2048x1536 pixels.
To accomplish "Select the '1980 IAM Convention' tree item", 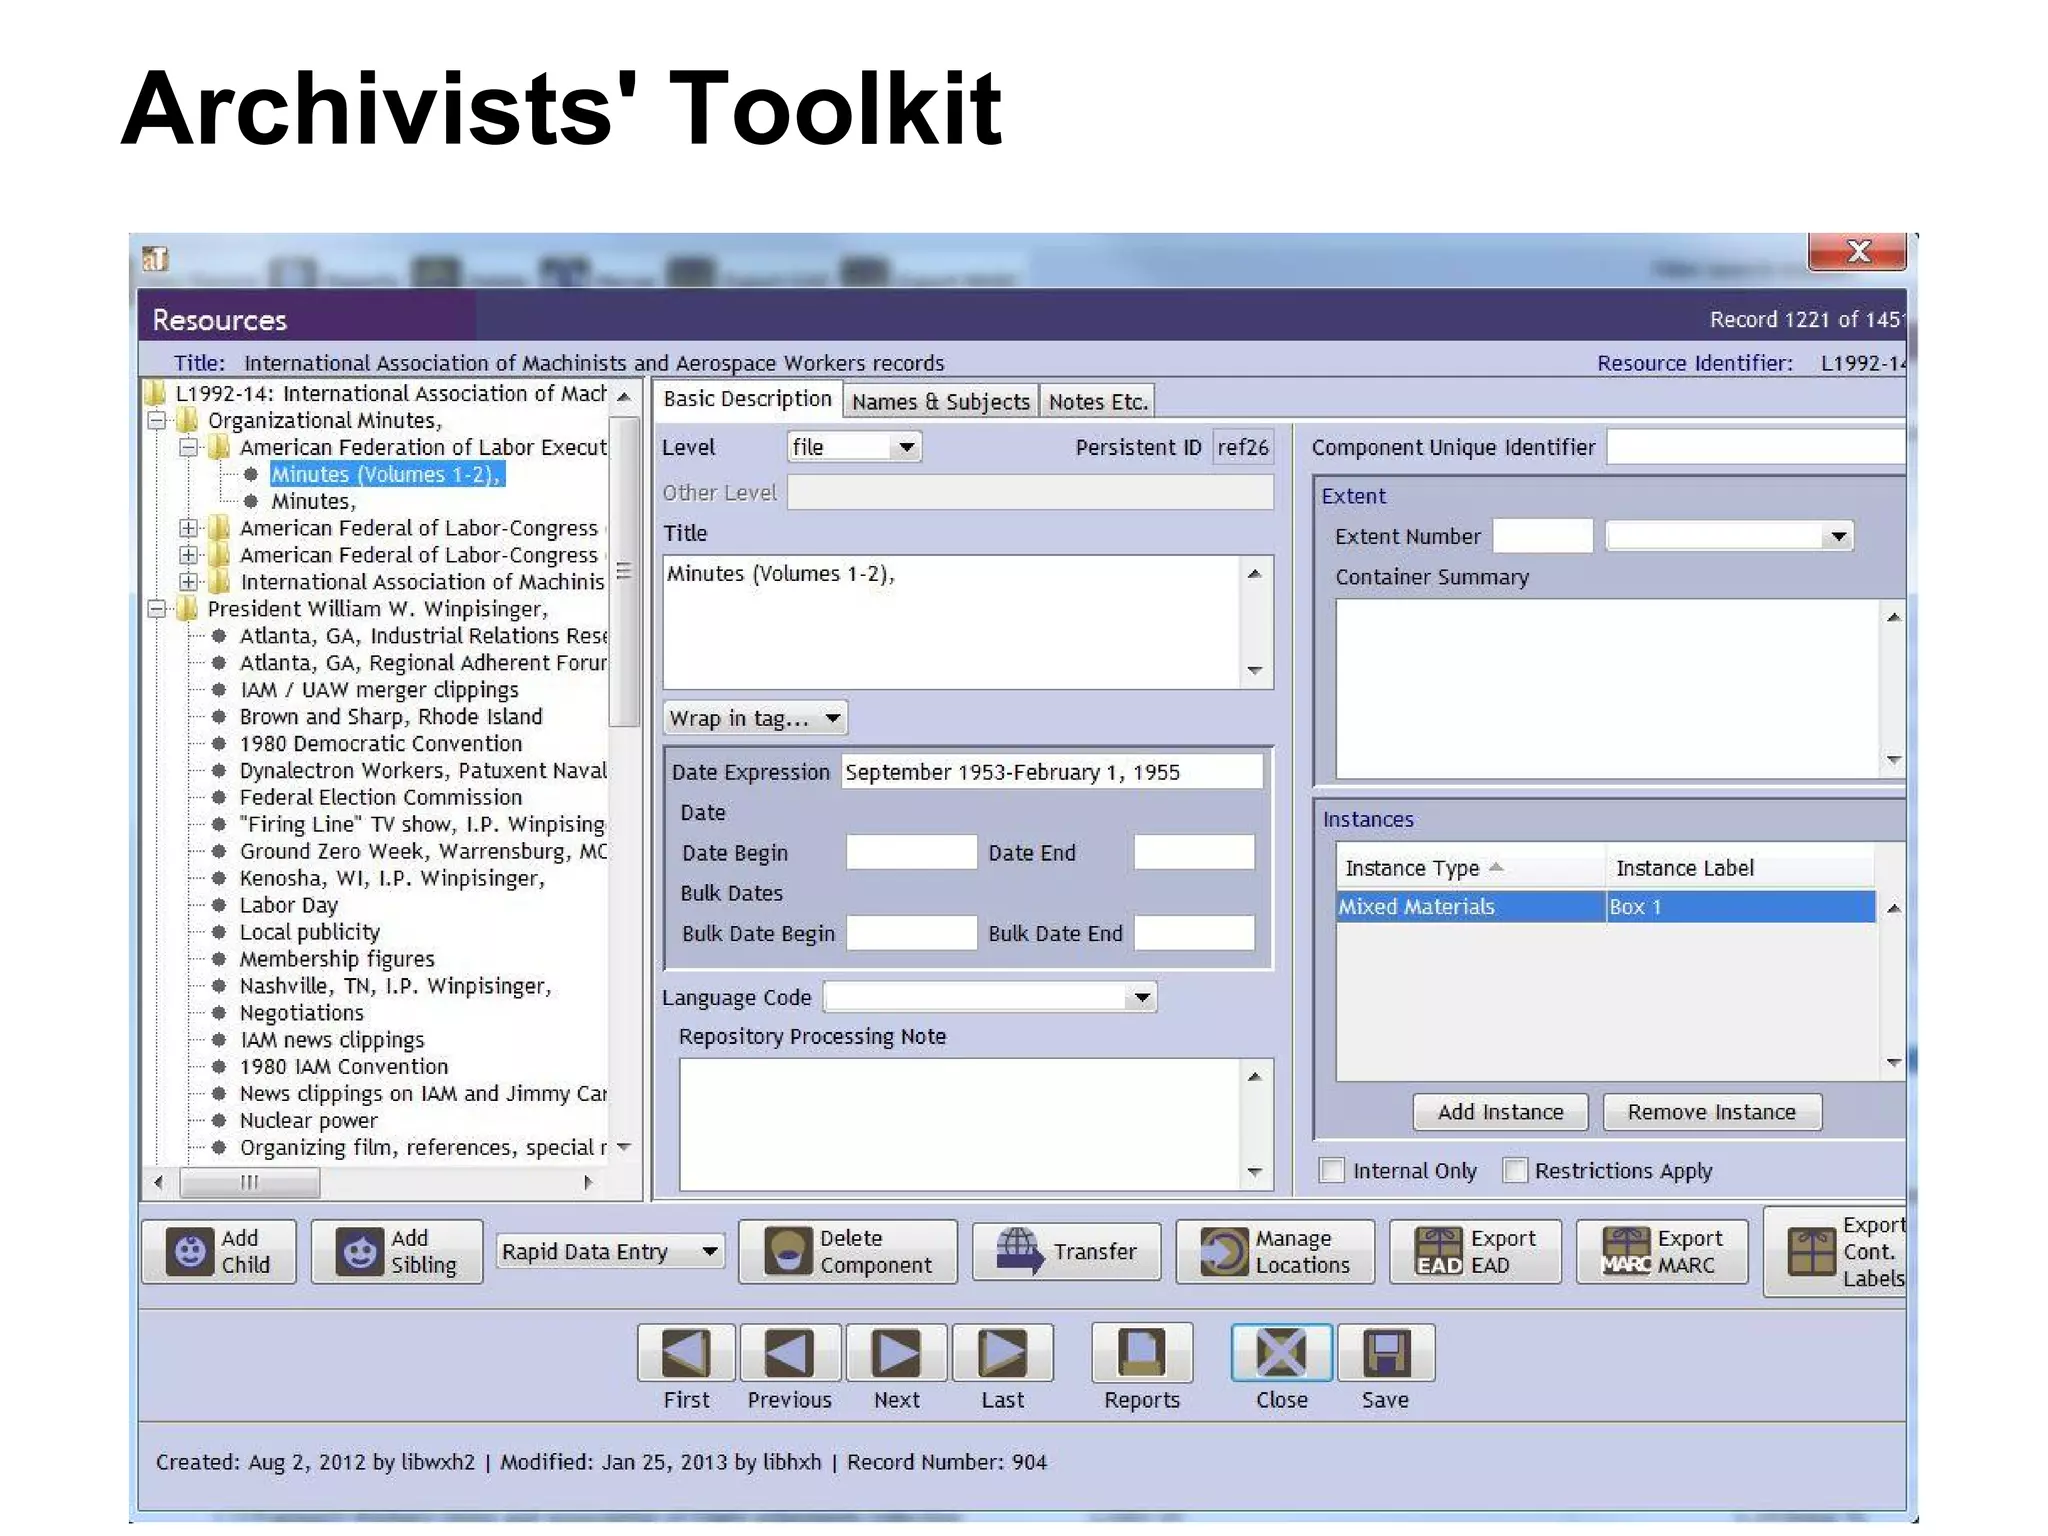I will 344,1066.
